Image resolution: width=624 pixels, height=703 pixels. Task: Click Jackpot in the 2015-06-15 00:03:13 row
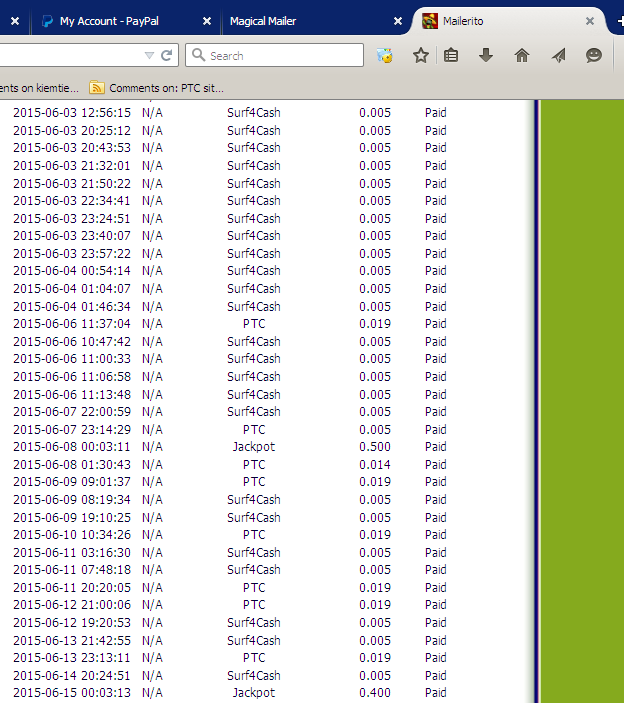point(254,693)
